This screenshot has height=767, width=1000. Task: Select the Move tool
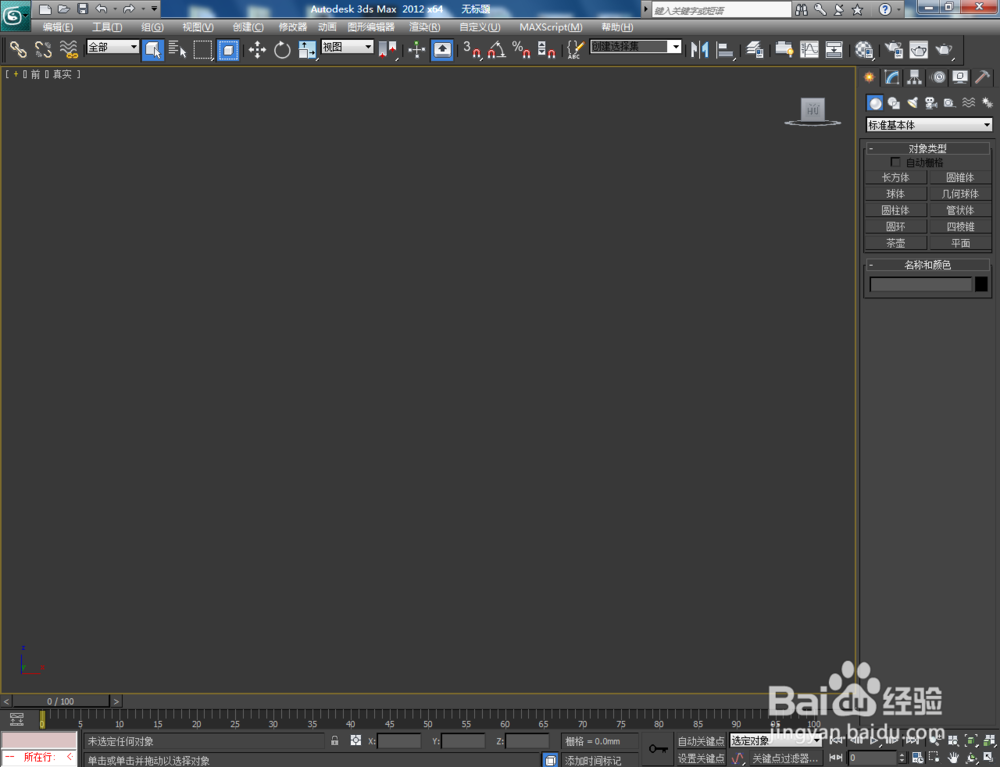257,50
